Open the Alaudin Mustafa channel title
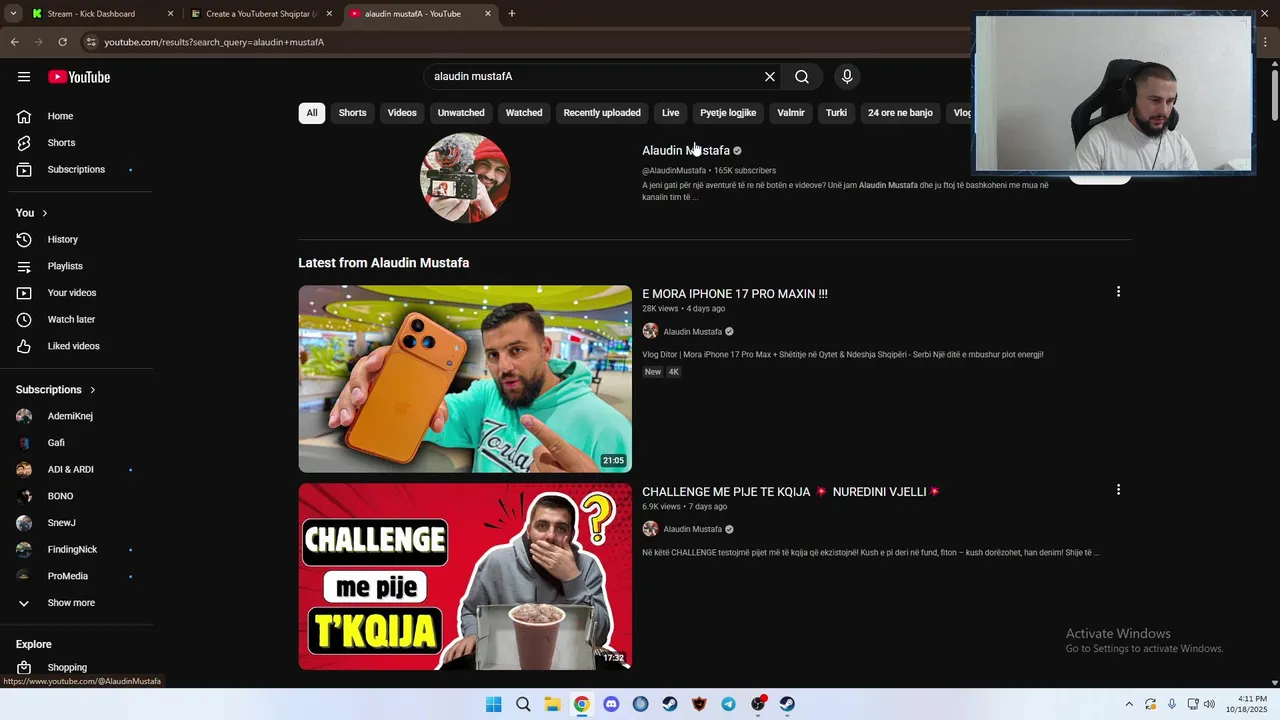This screenshot has height=720, width=1280. point(686,151)
